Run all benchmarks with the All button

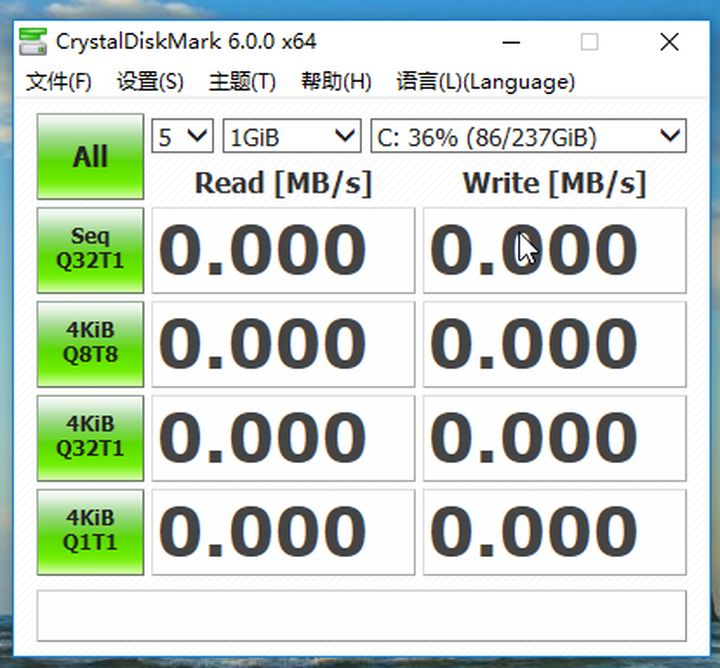click(90, 157)
